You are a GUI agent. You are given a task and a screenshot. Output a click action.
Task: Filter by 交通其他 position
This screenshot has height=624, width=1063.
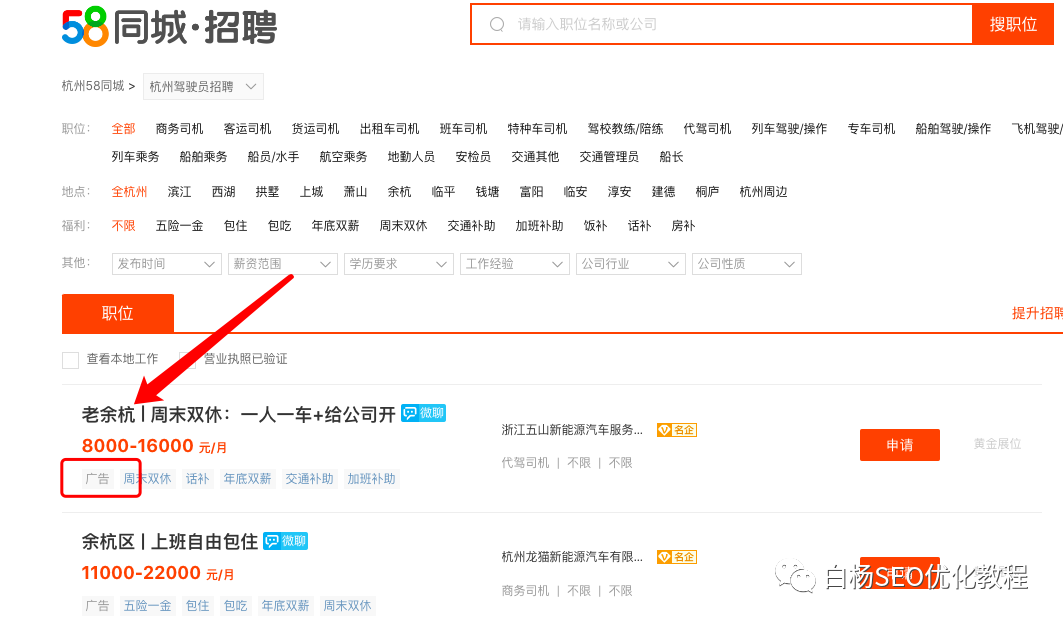(x=535, y=157)
